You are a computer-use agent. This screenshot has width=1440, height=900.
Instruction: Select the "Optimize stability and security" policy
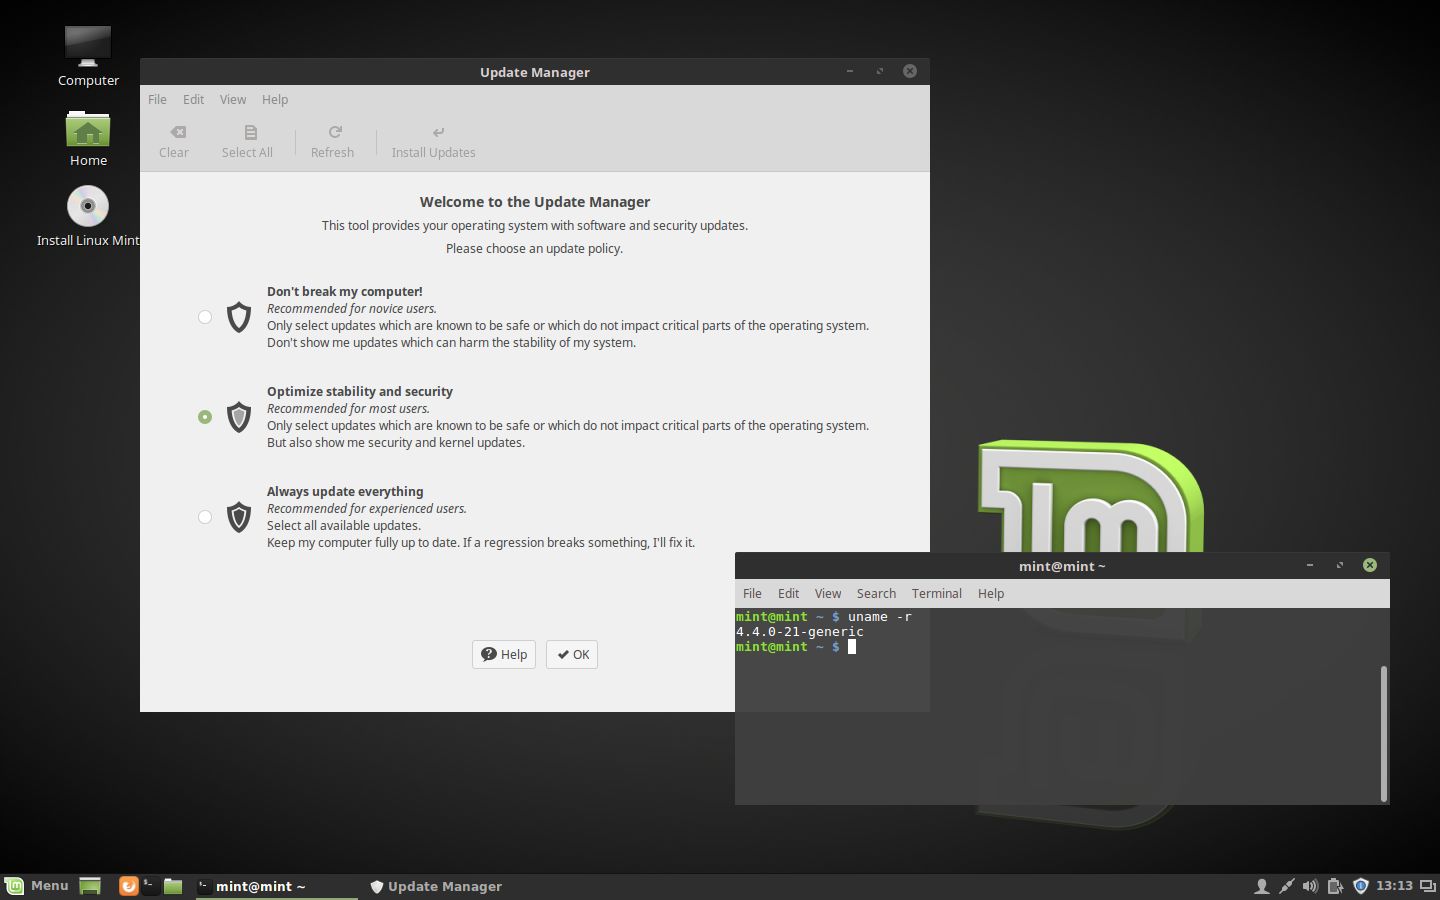click(205, 417)
